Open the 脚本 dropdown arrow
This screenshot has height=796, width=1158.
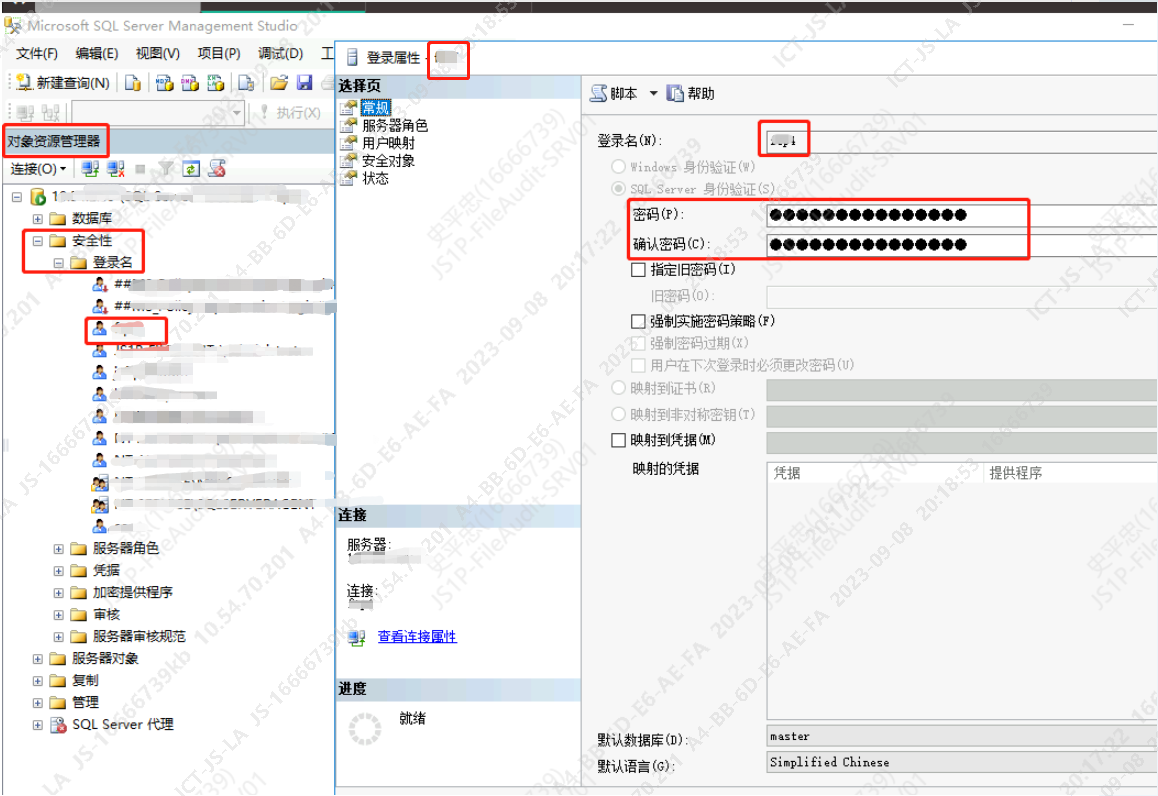(653, 94)
